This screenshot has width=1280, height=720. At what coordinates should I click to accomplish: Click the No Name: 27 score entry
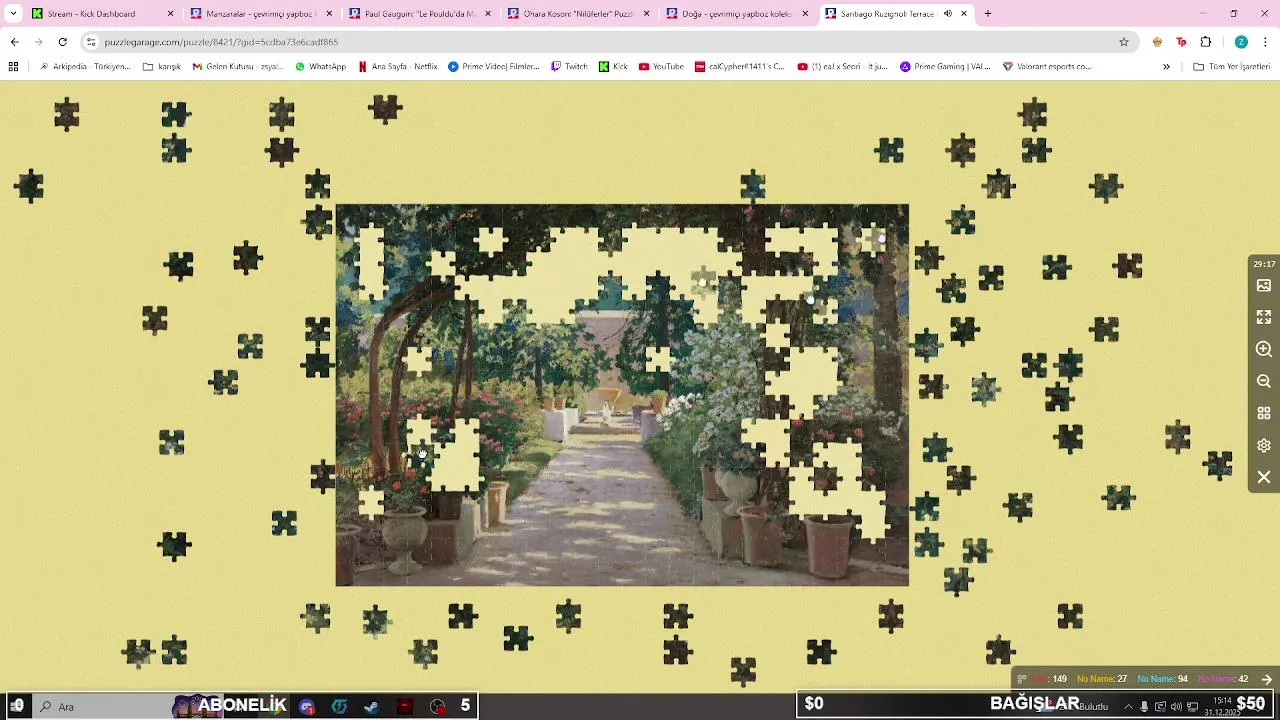point(1102,679)
